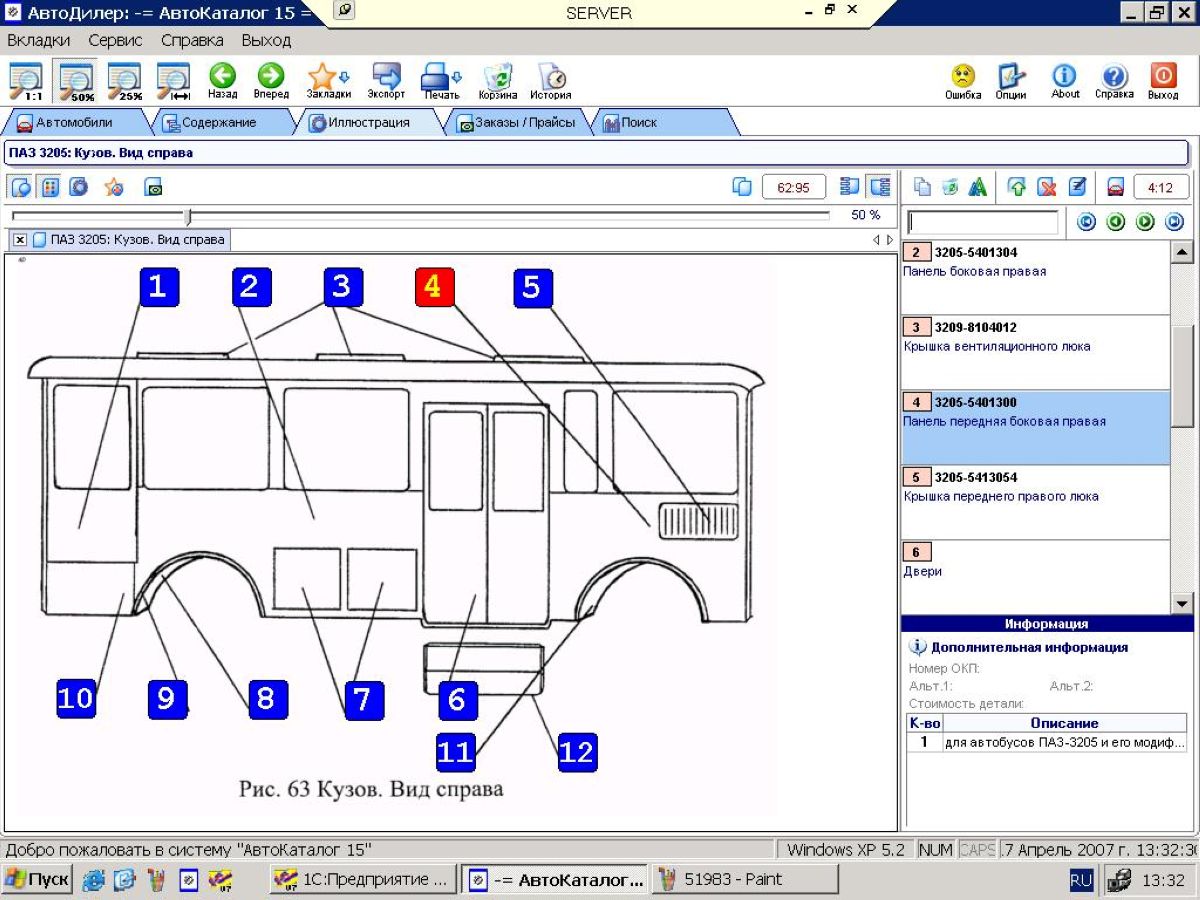Expand the Закладки bookmarks dropdown
Image resolution: width=1200 pixels, height=900 pixels.
point(344,77)
